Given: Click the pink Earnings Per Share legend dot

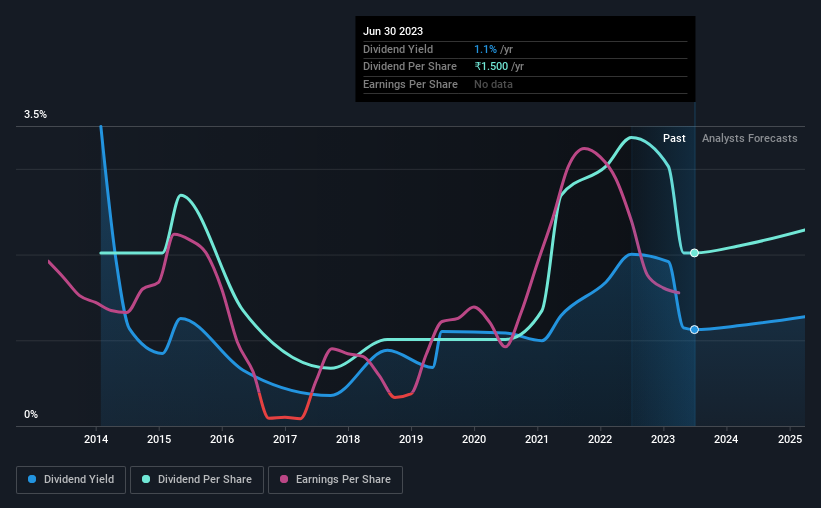Looking at the screenshot, I should click(x=284, y=479).
